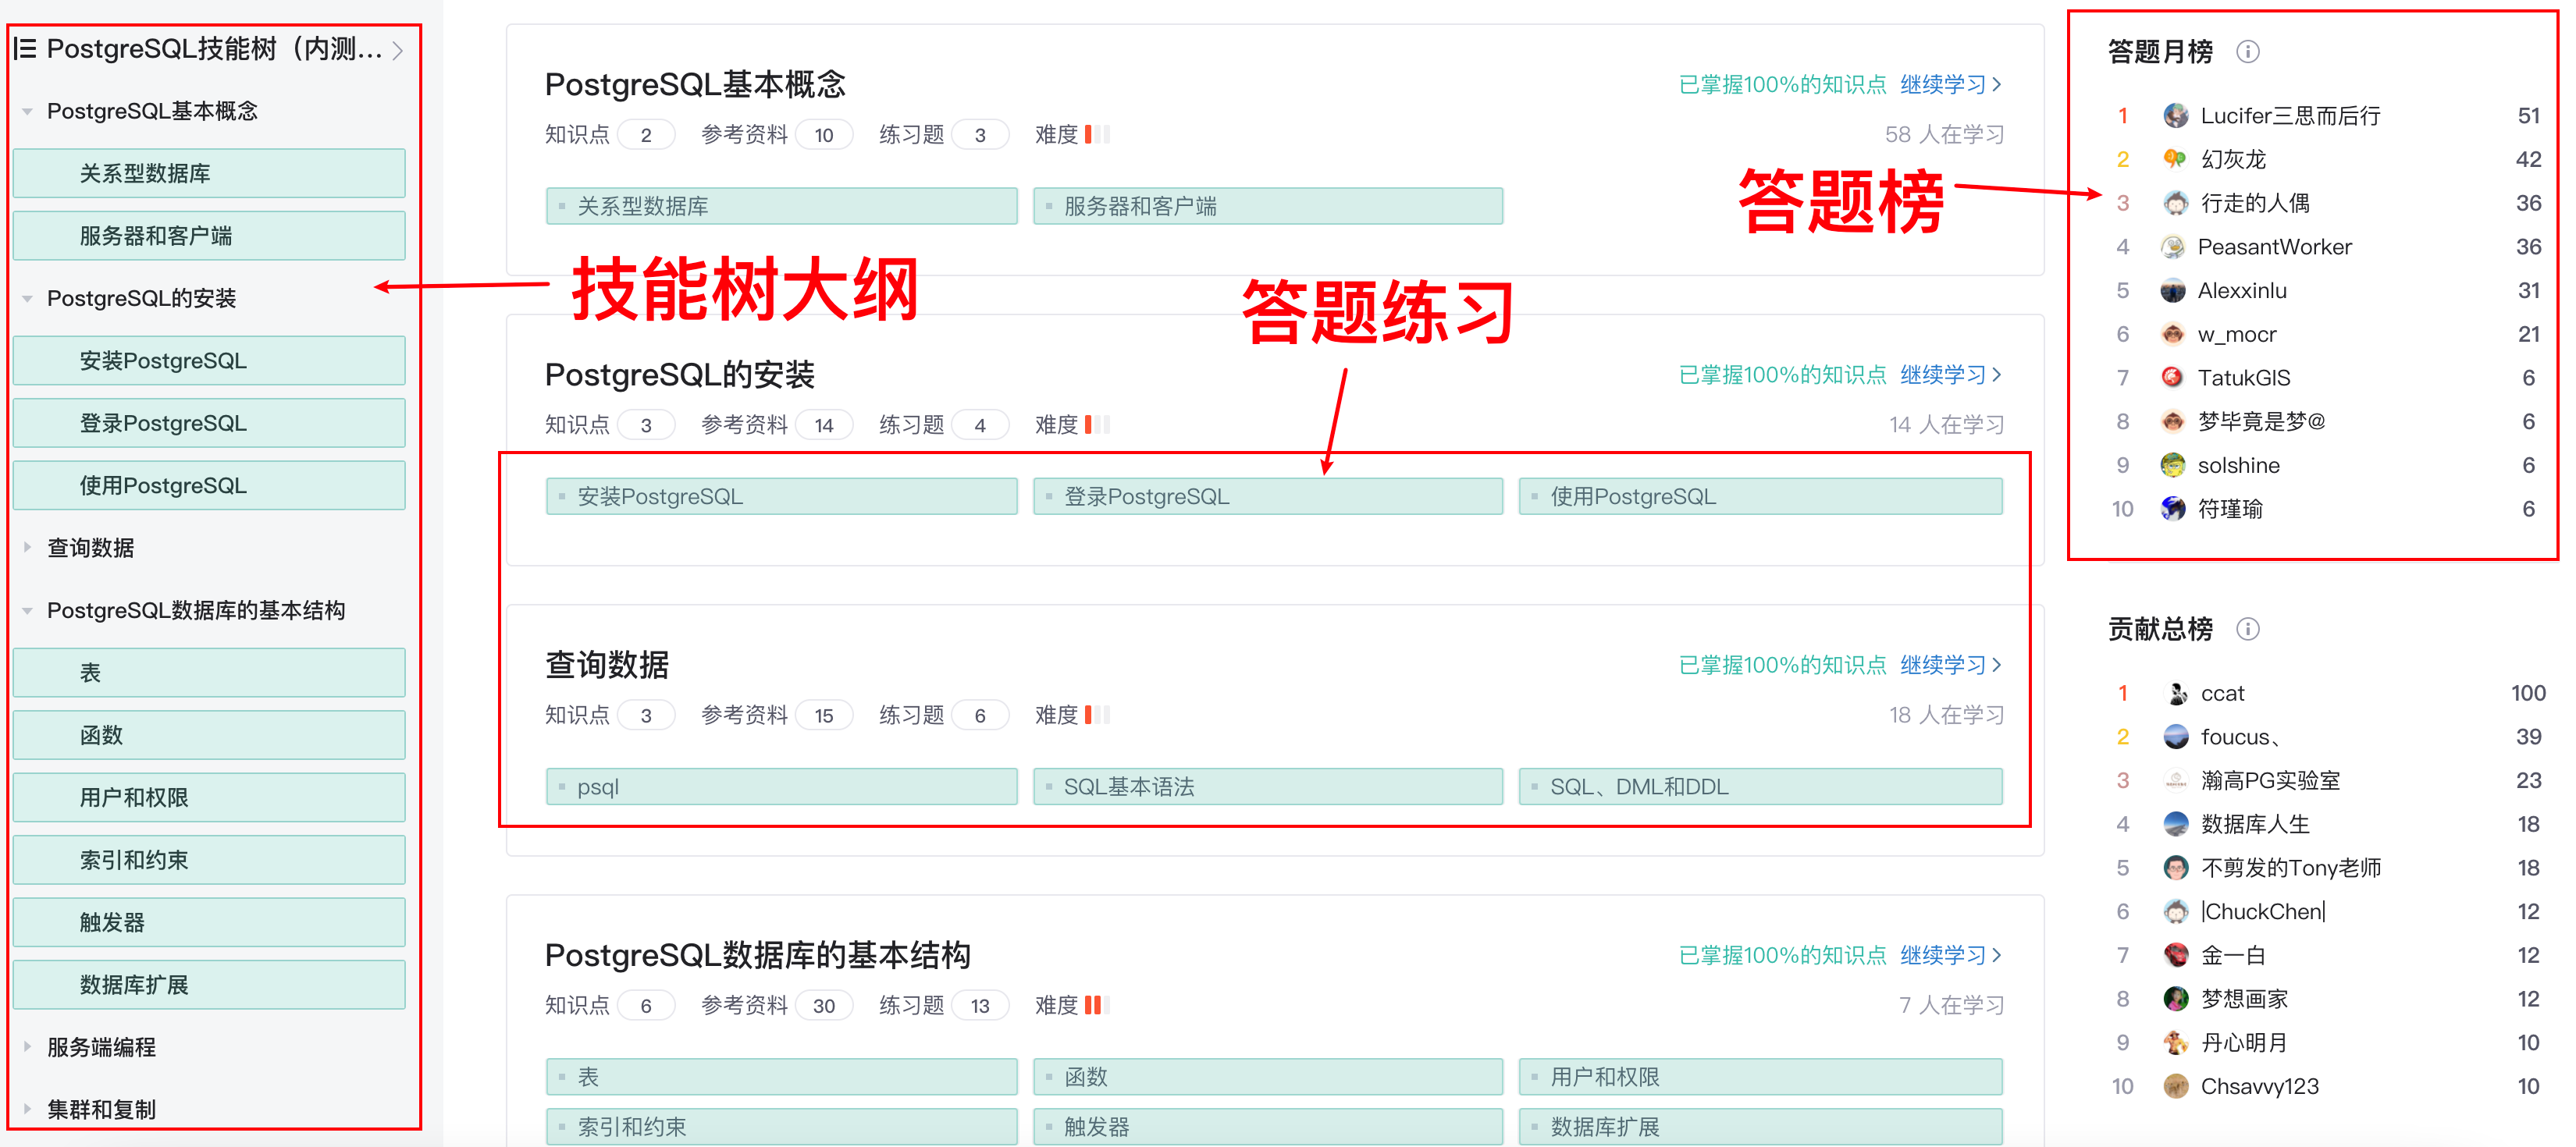Click the outline list icon beside PostgreSQL技能树

pyautogui.click(x=26, y=48)
